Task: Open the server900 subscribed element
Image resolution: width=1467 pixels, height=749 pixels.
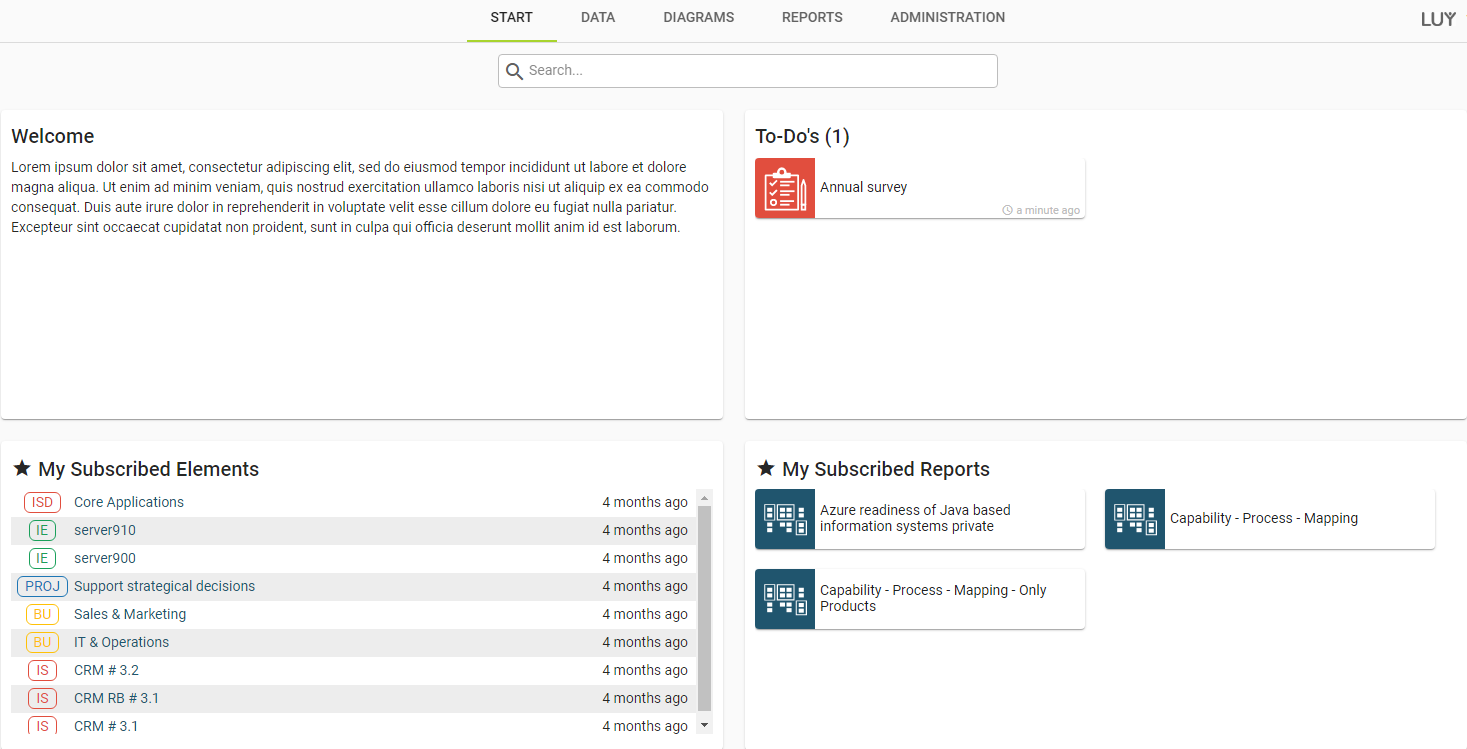Action: pyautogui.click(x=105, y=558)
